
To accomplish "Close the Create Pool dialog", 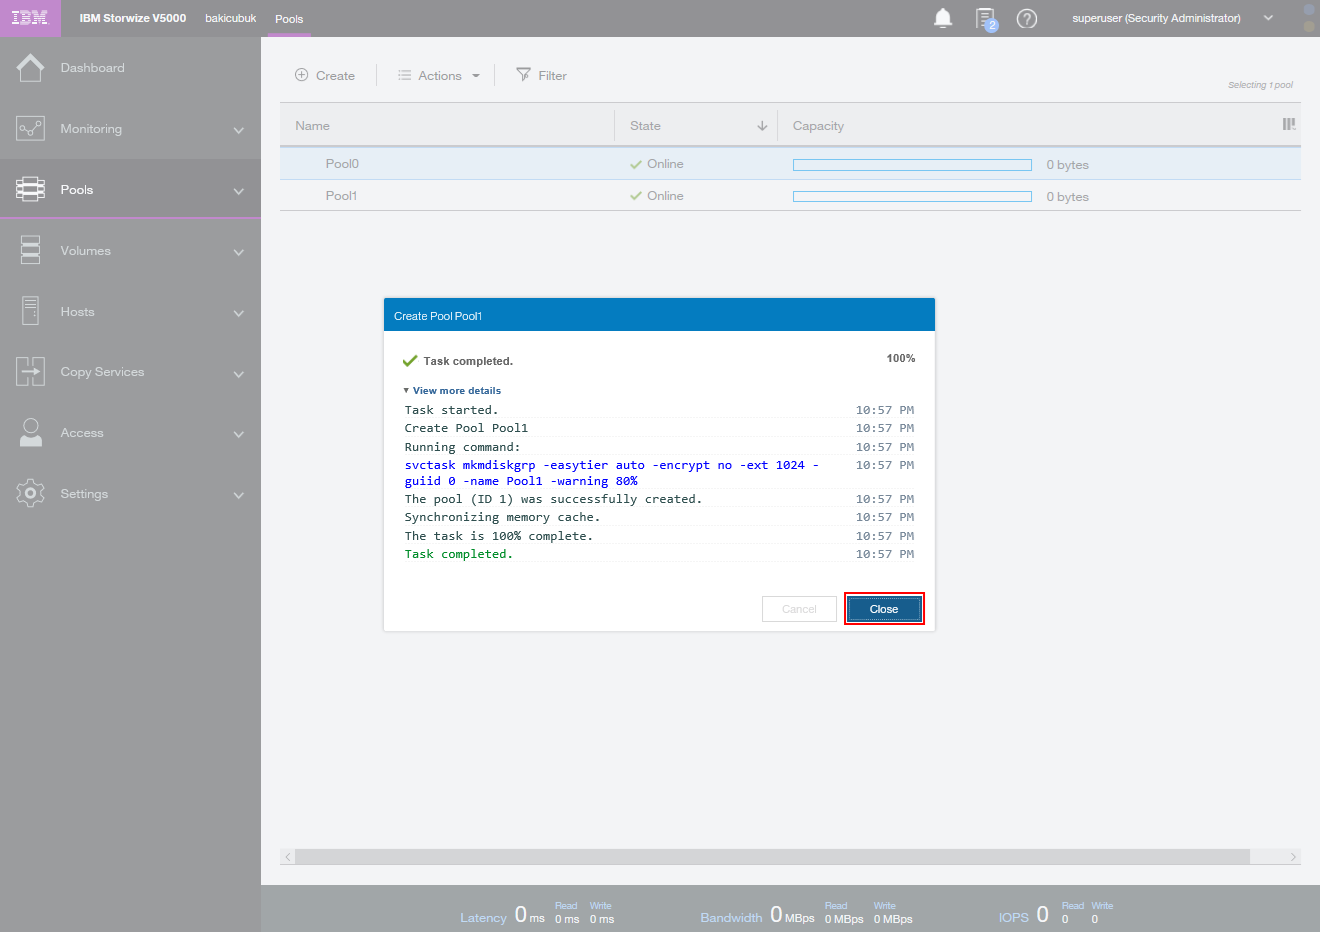I will click(883, 609).
